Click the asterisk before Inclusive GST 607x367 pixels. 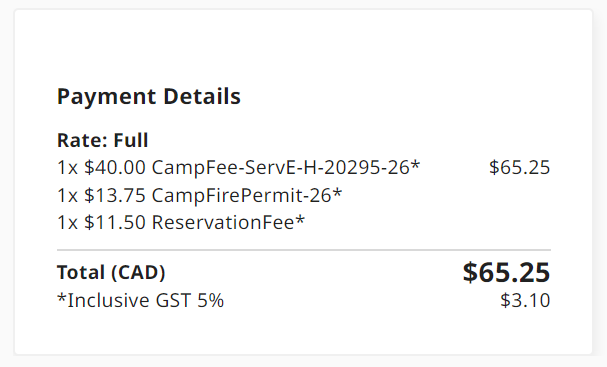point(62,298)
